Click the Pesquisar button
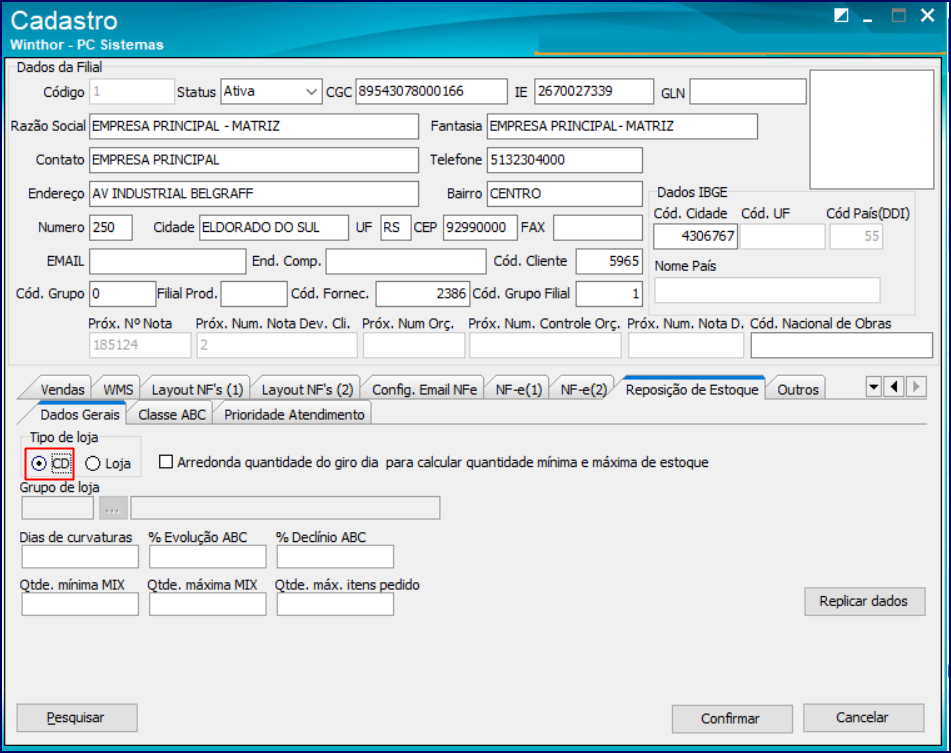 (x=77, y=718)
